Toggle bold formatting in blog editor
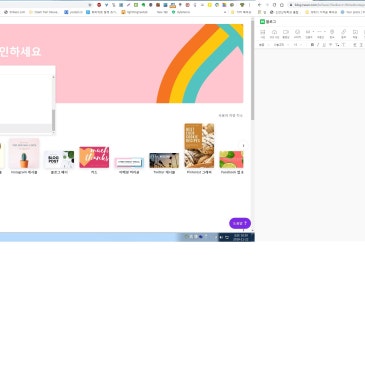 [312, 45]
